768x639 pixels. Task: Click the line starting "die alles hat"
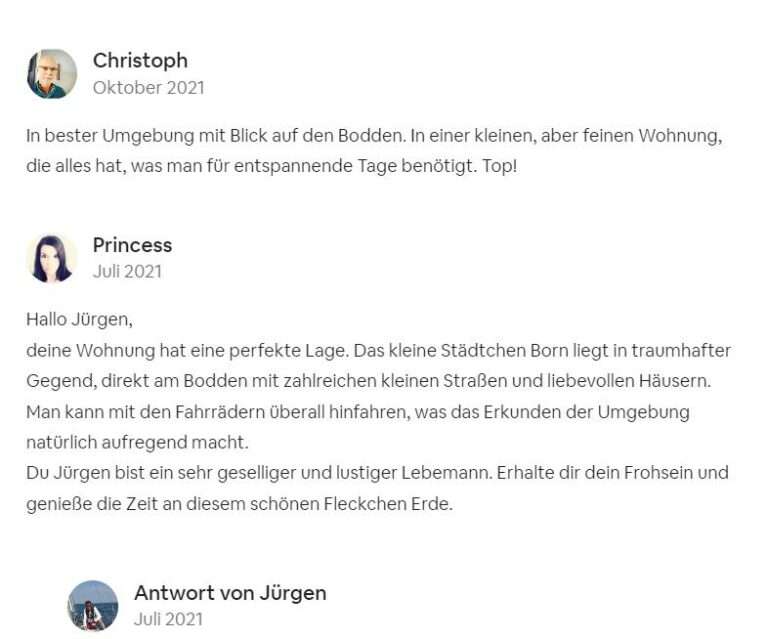pyautogui.click(x=271, y=165)
